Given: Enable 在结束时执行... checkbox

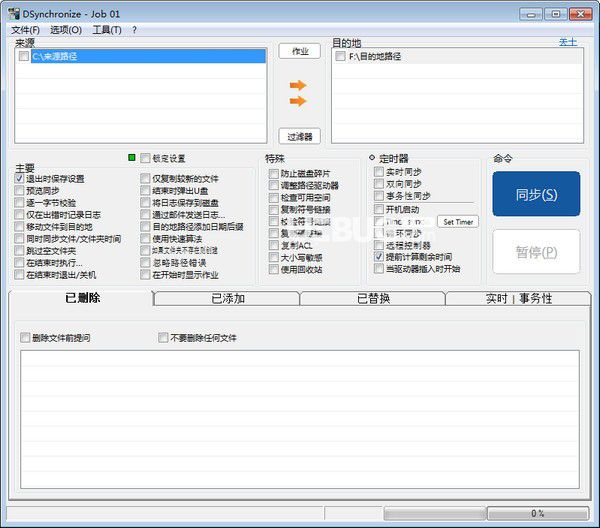Looking at the screenshot, I should (x=19, y=262).
